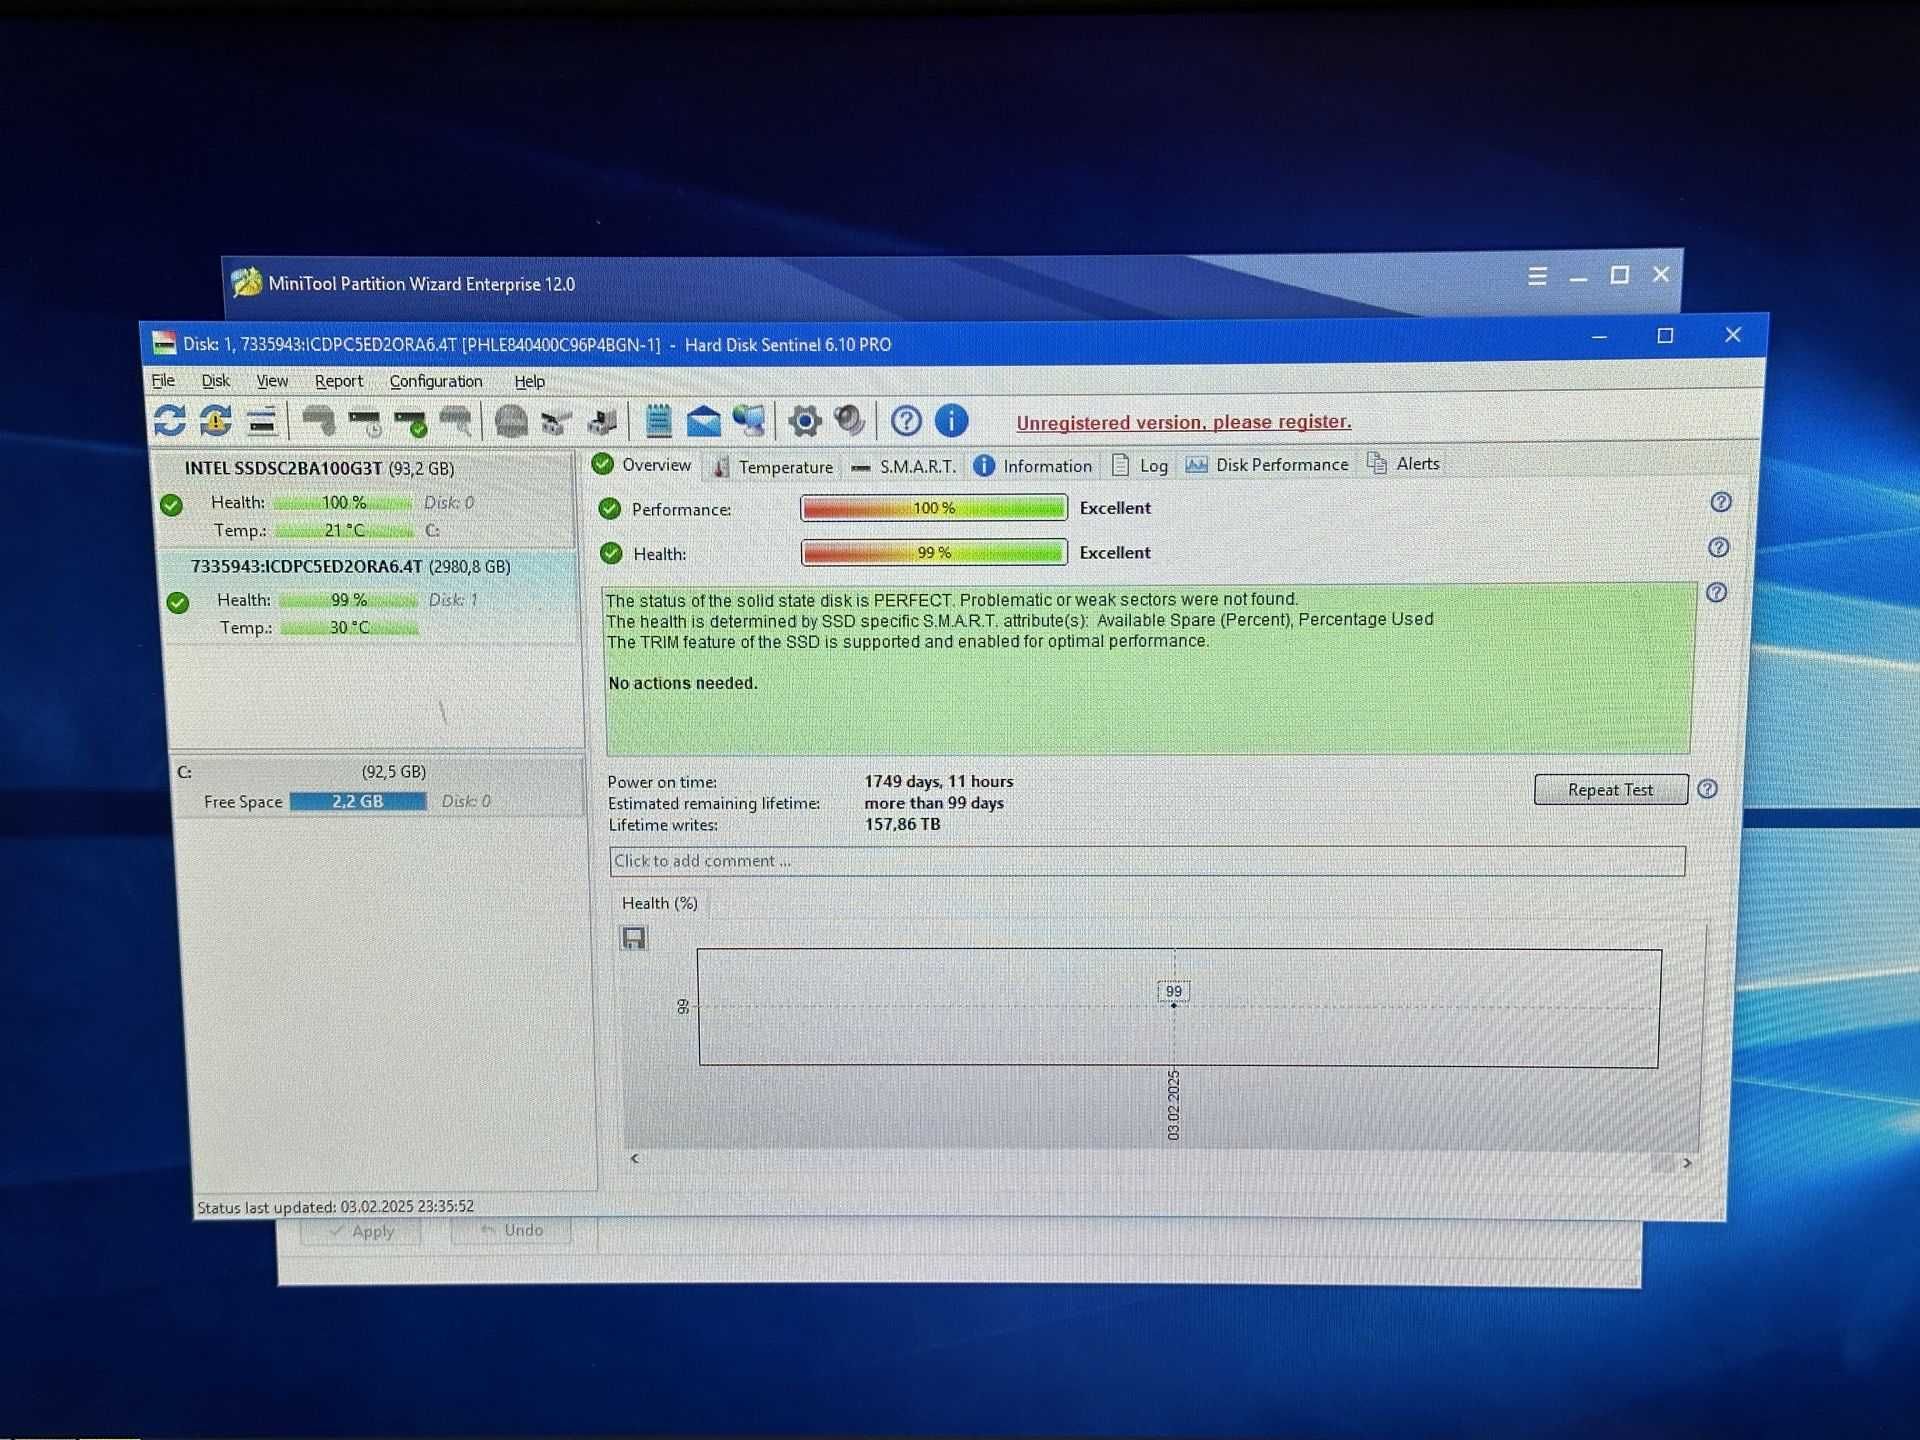Switch to the Overview tab

[642, 465]
